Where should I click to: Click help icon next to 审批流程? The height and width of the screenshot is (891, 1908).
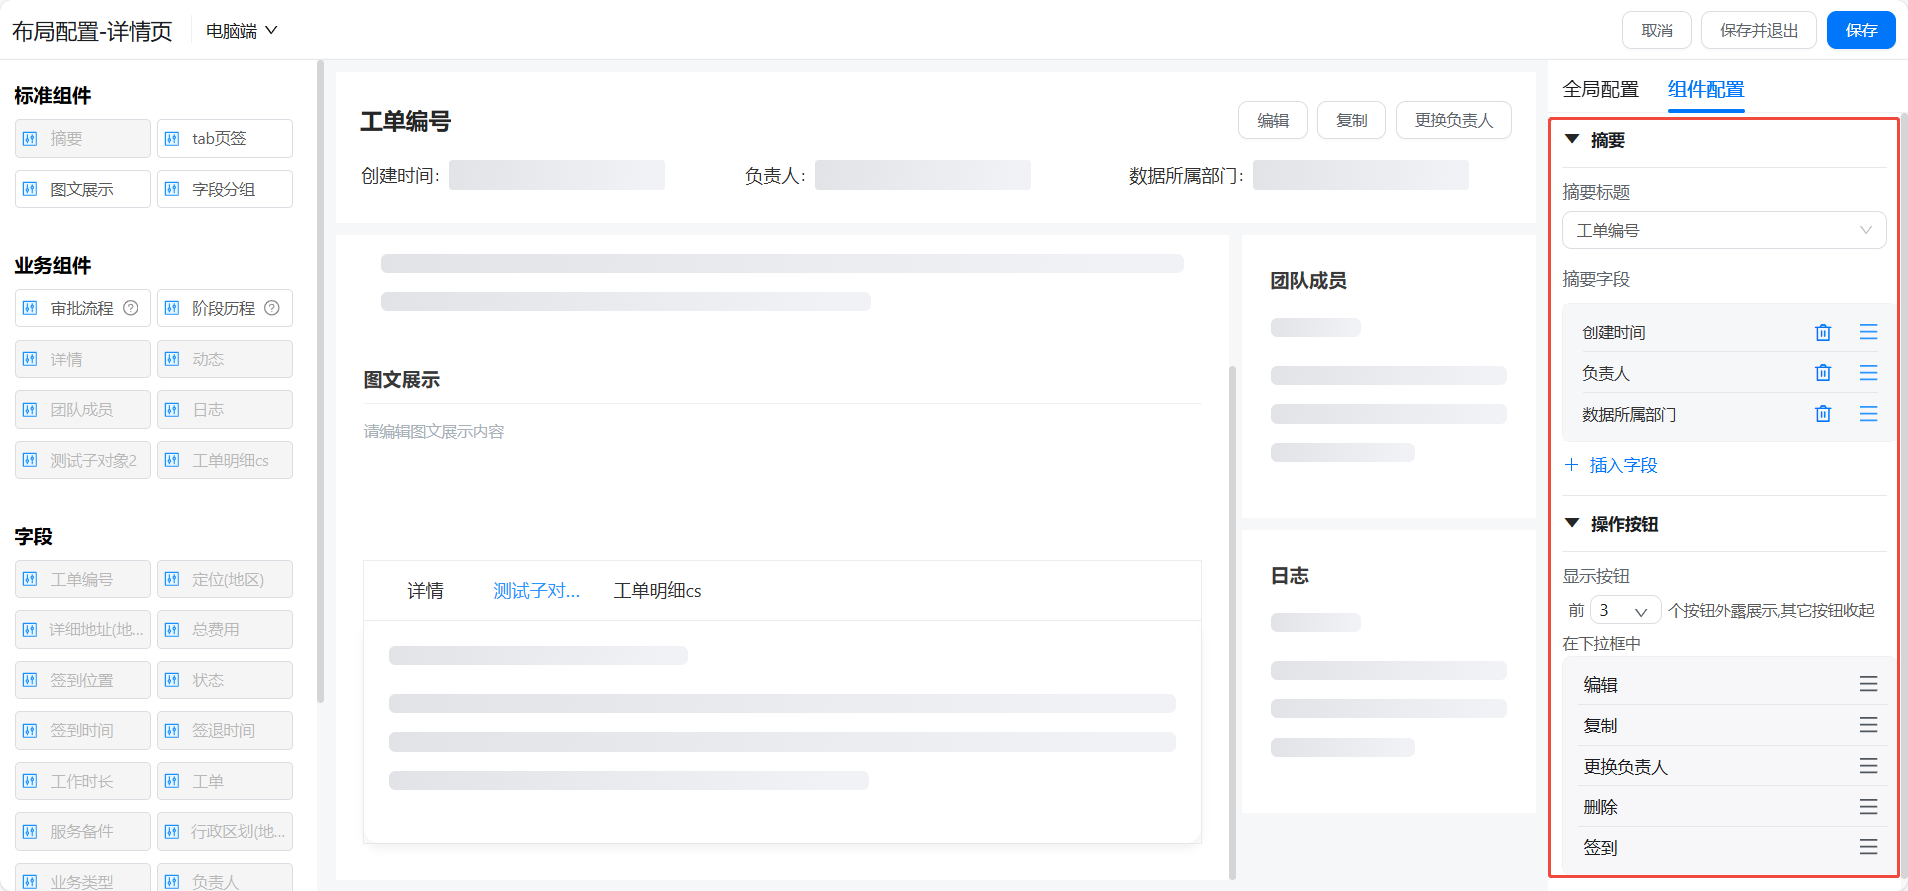pos(130,308)
